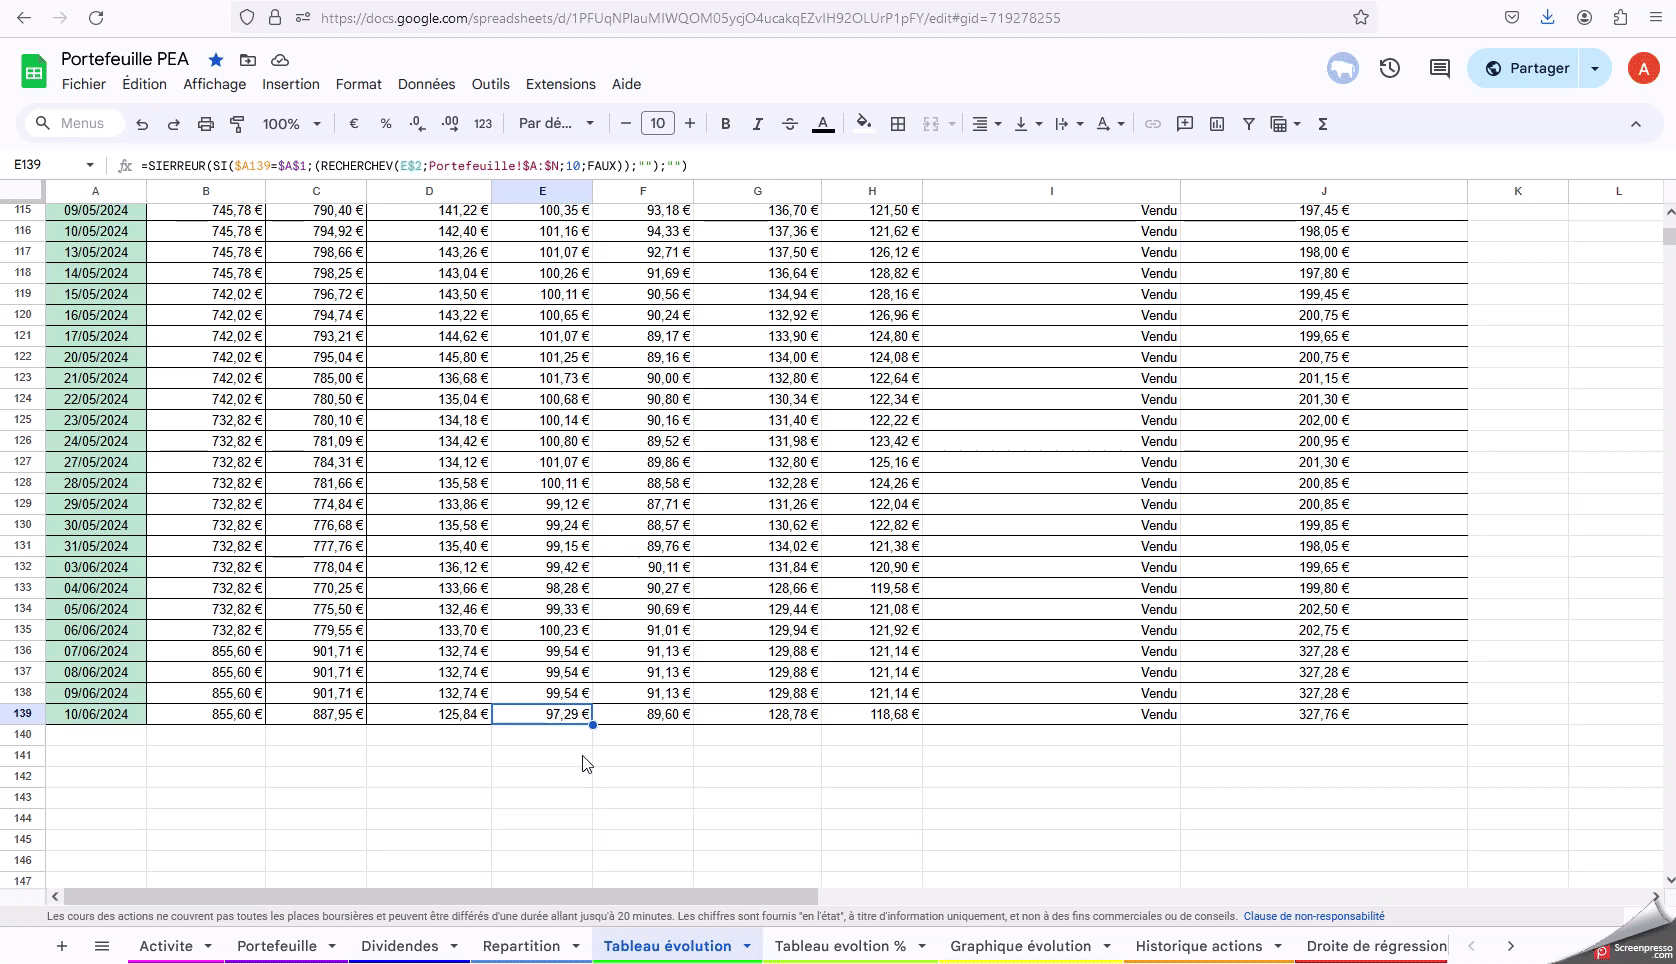Viewport: 1676px width, 964px height.
Task: Open the text color picker
Action: click(x=823, y=124)
